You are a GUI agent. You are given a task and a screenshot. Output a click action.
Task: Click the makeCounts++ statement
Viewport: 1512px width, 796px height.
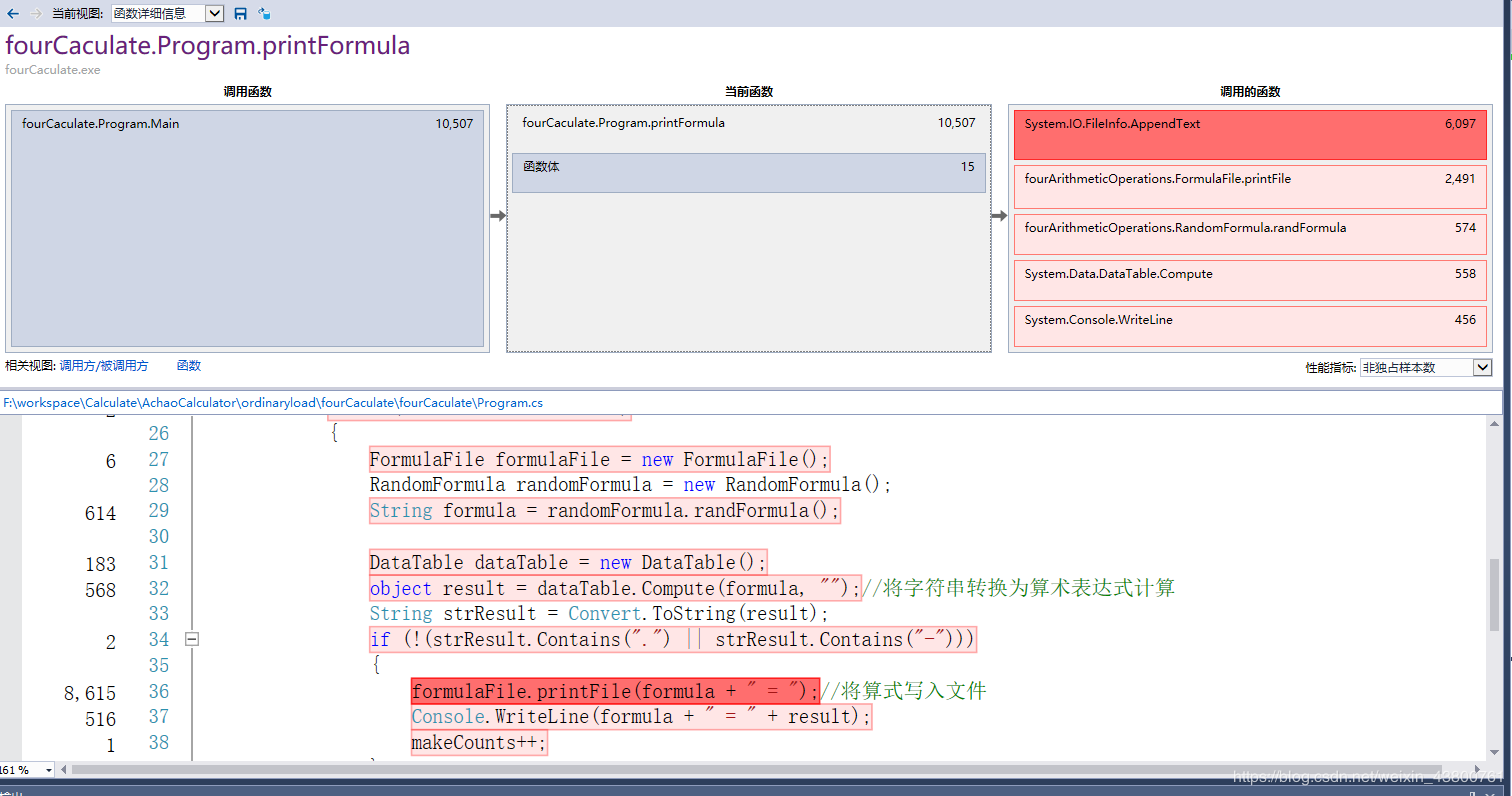point(479,743)
